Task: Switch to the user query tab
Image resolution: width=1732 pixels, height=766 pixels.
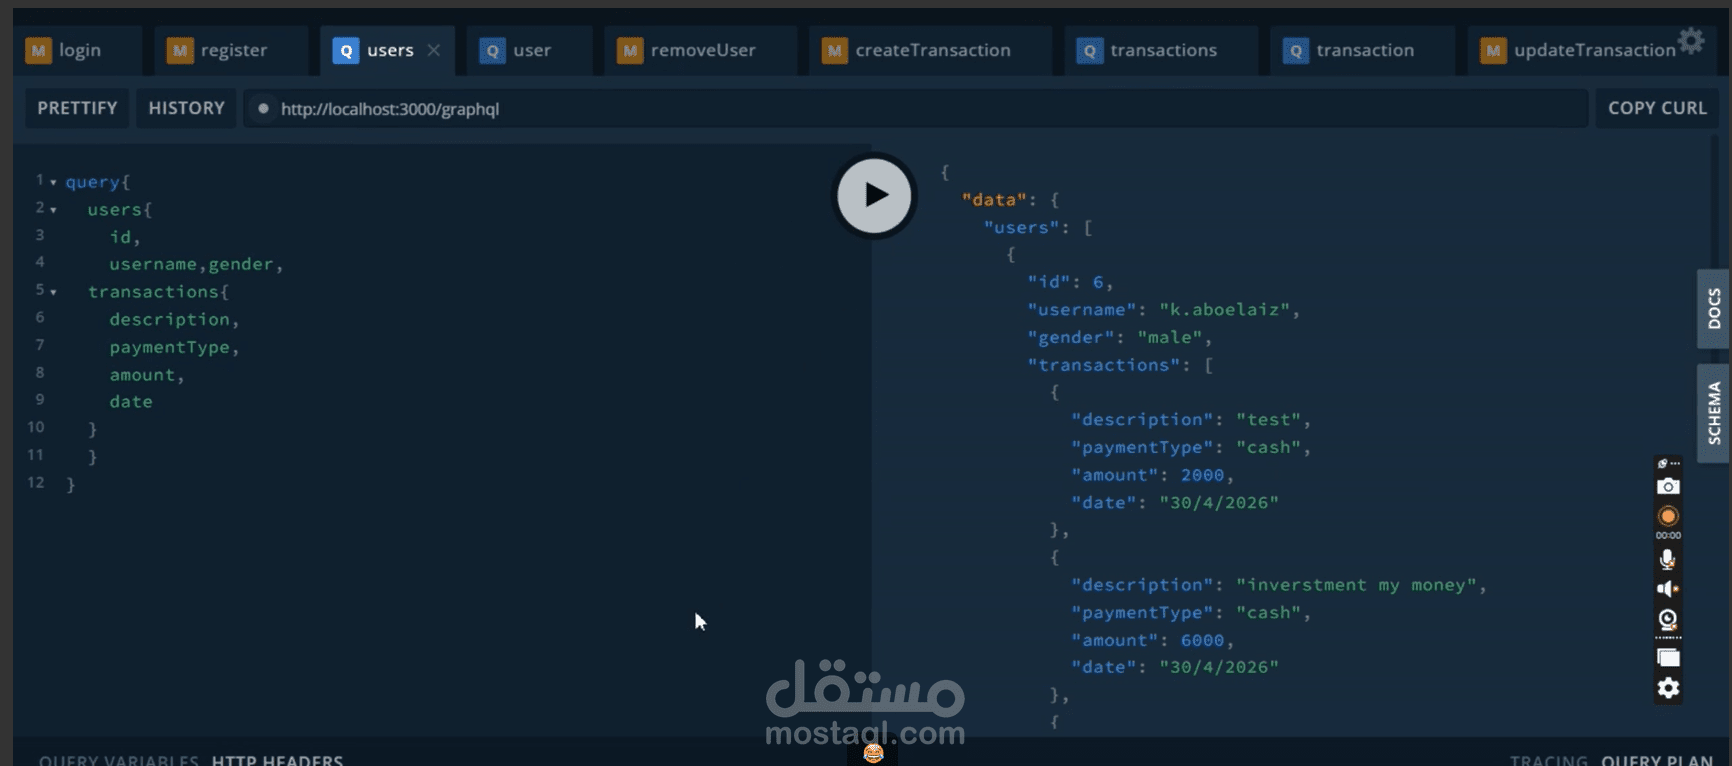Action: point(530,50)
